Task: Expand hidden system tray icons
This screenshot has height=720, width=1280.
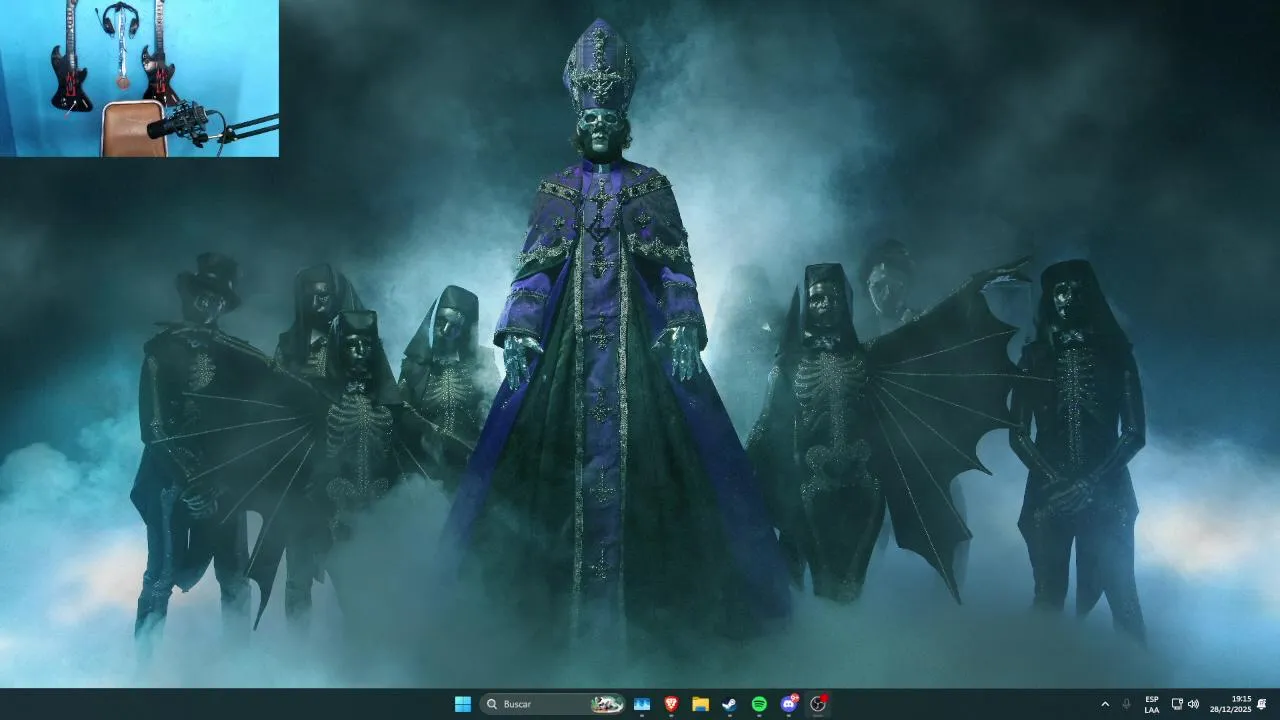Action: click(1105, 704)
